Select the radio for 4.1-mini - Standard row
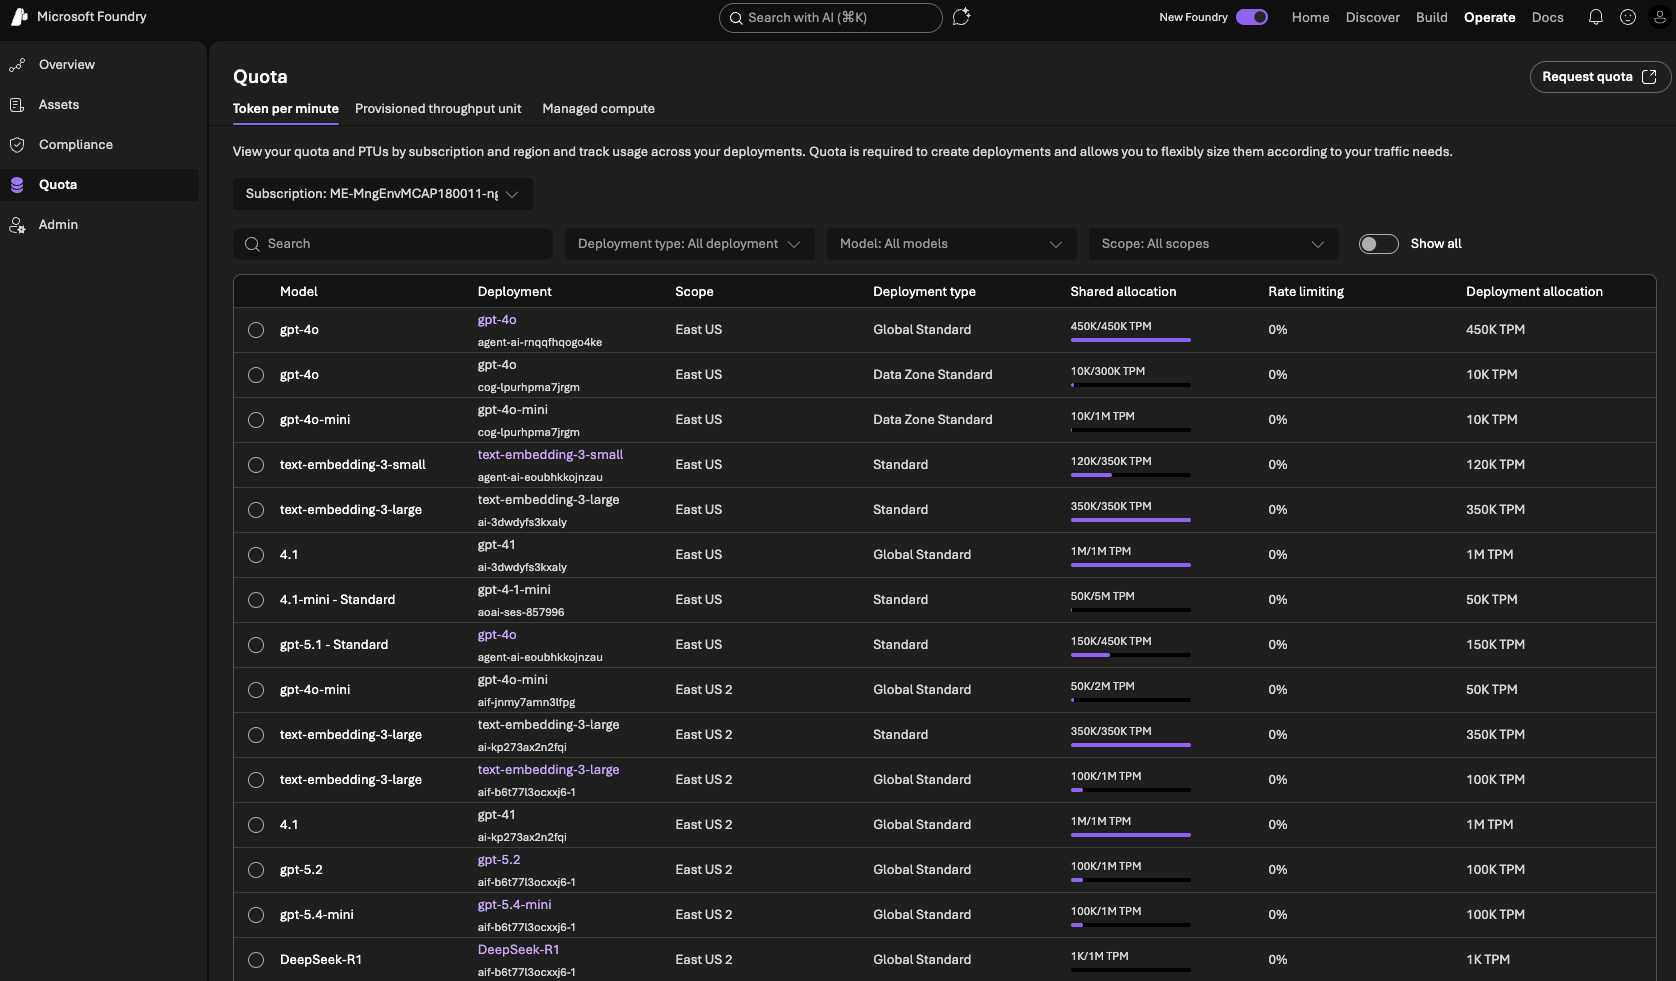Viewport: 1676px width, 981px height. click(x=256, y=600)
